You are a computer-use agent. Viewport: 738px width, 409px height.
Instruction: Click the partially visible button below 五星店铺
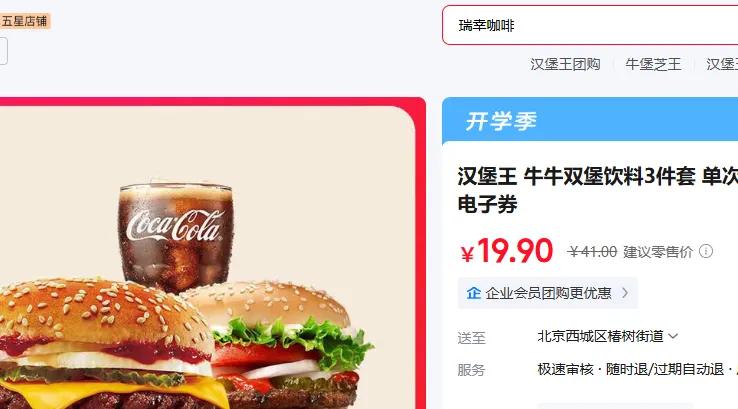pos(3,51)
